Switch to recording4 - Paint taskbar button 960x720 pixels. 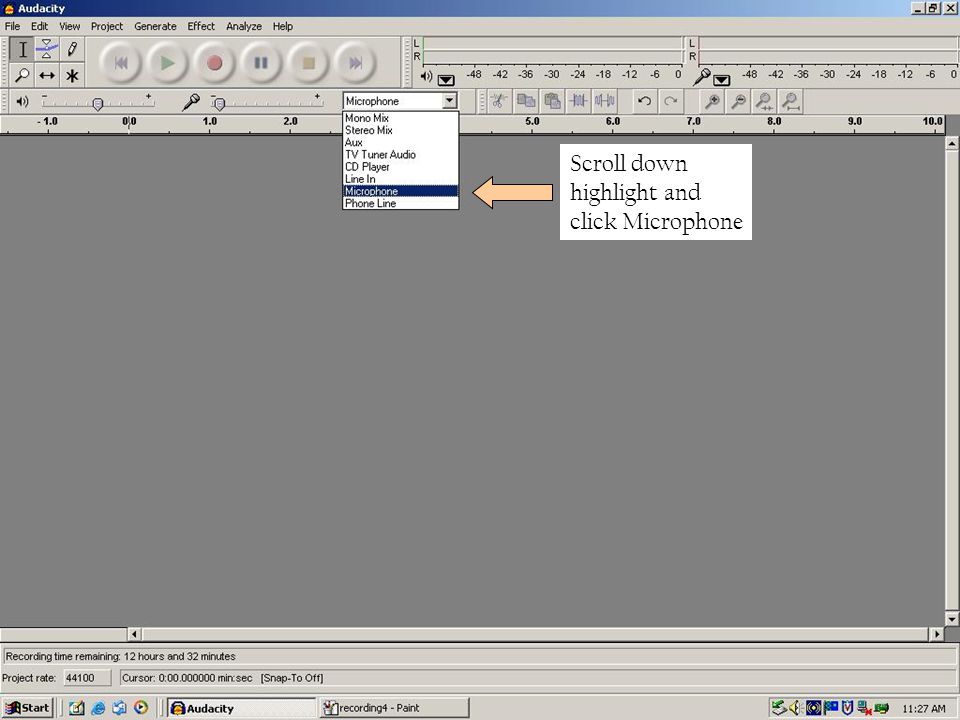coord(394,708)
